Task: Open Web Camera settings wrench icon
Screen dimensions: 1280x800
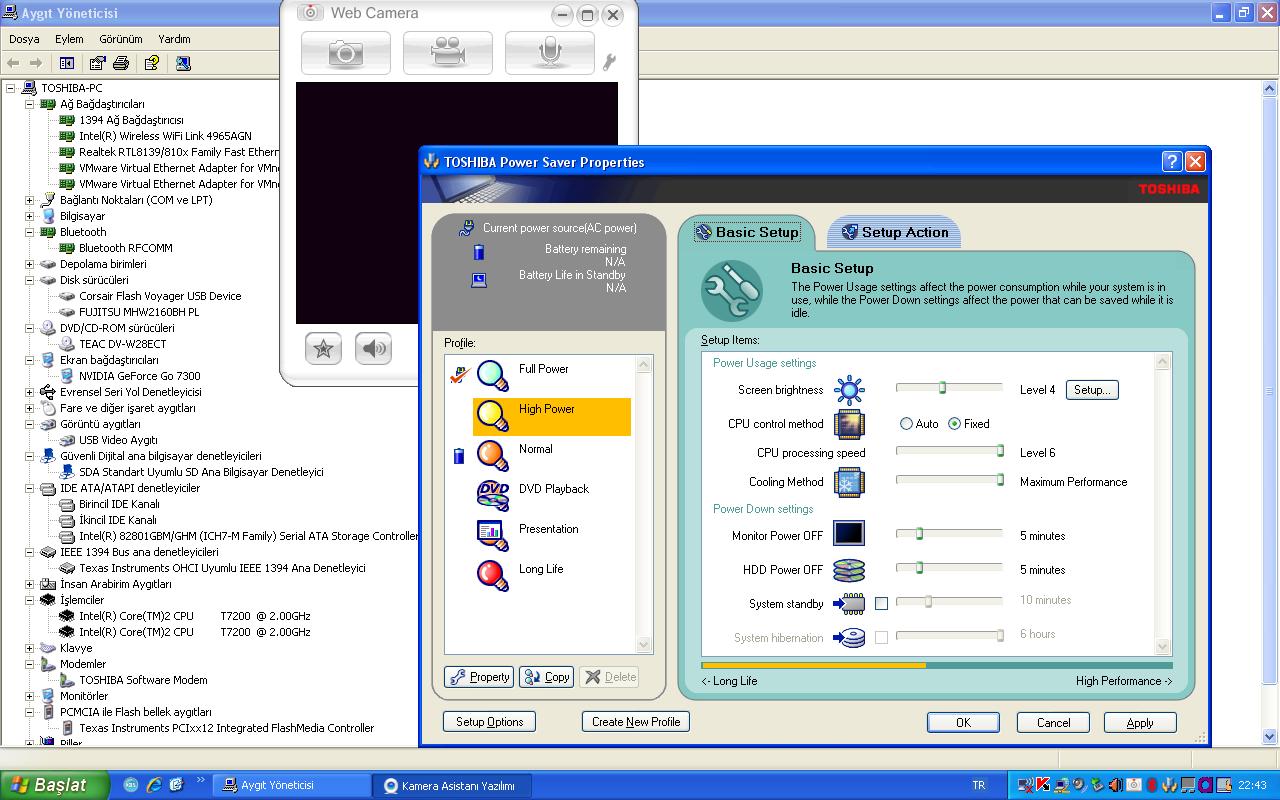Action: pos(610,62)
